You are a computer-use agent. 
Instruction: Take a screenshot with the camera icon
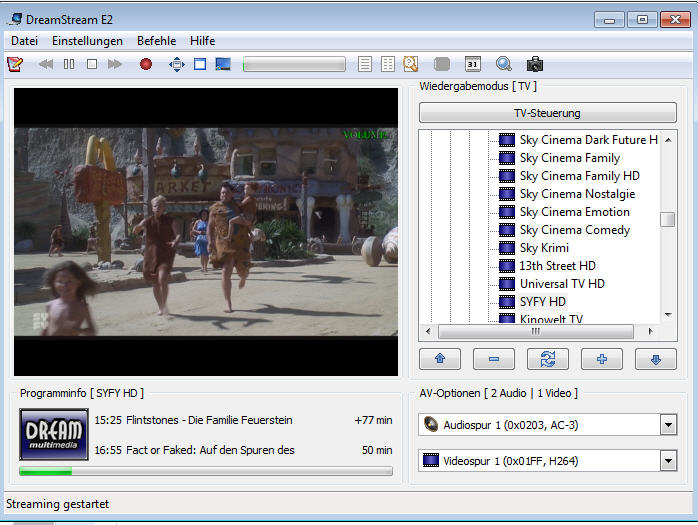[x=535, y=64]
